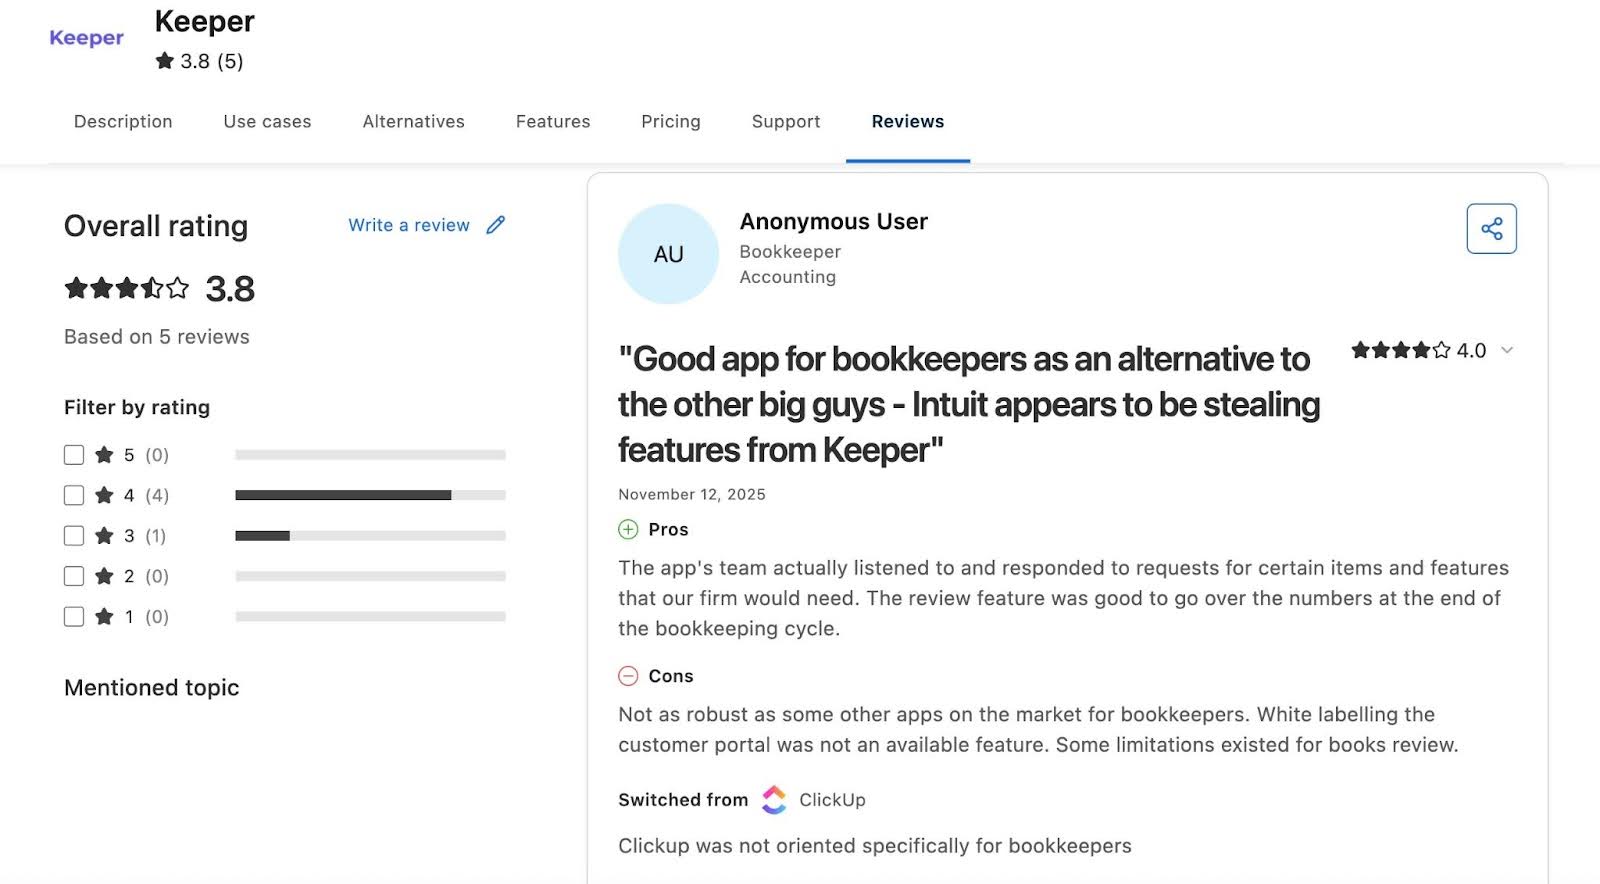Click the star icon in the 1-star filter row
Screen dimensions: 1600x884
(x=104, y=616)
